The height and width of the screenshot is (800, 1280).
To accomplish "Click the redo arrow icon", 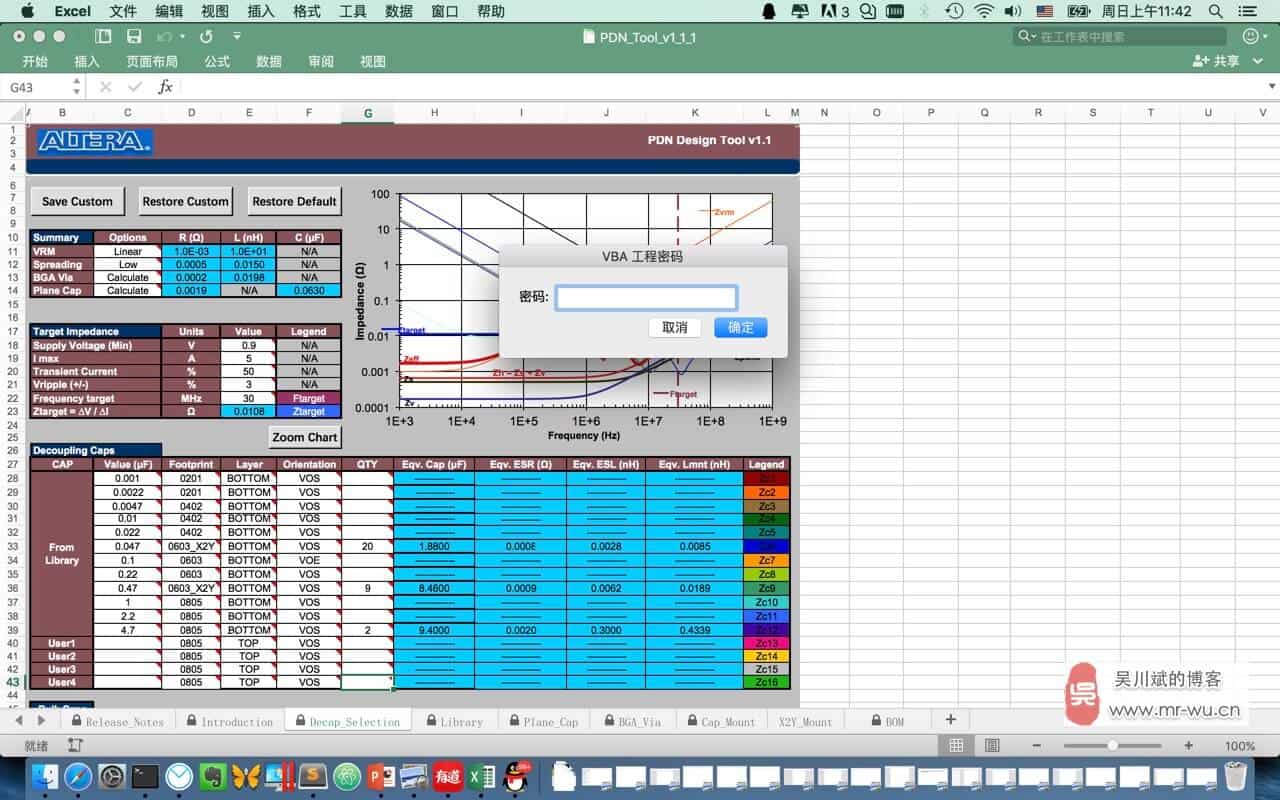I will [206, 36].
